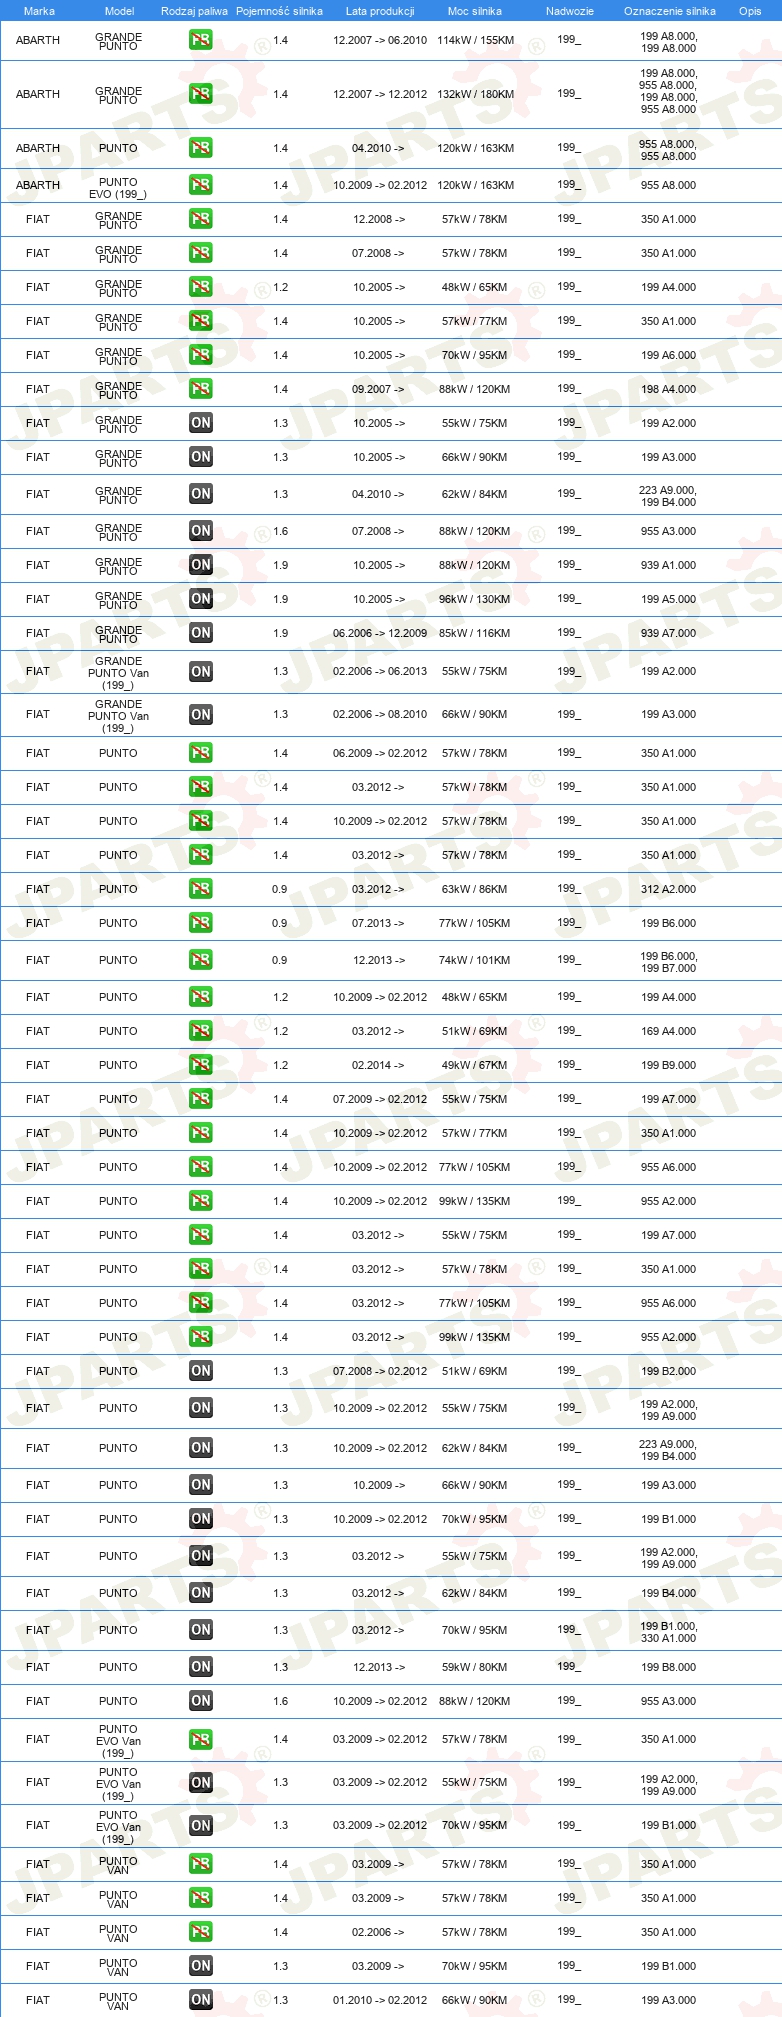Viewport: 782px width, 2017px height.
Task: Click PB fuel icon in Abarth 114kW / 155KM row
Action: click(201, 40)
